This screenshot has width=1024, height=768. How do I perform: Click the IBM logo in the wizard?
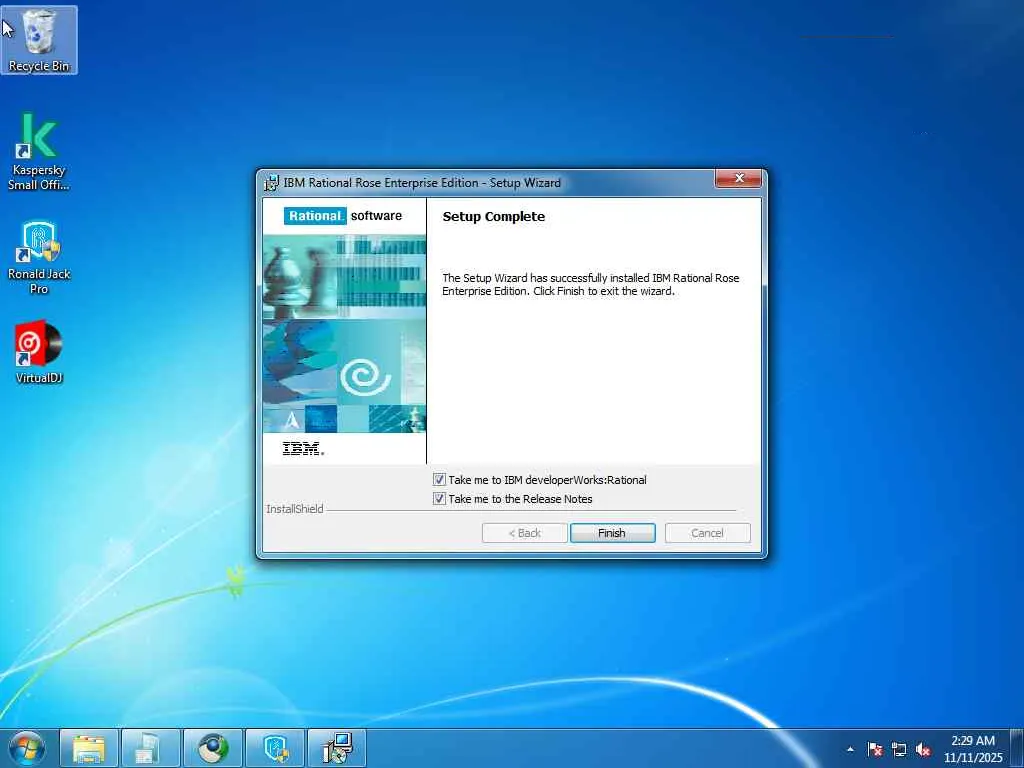[303, 449]
